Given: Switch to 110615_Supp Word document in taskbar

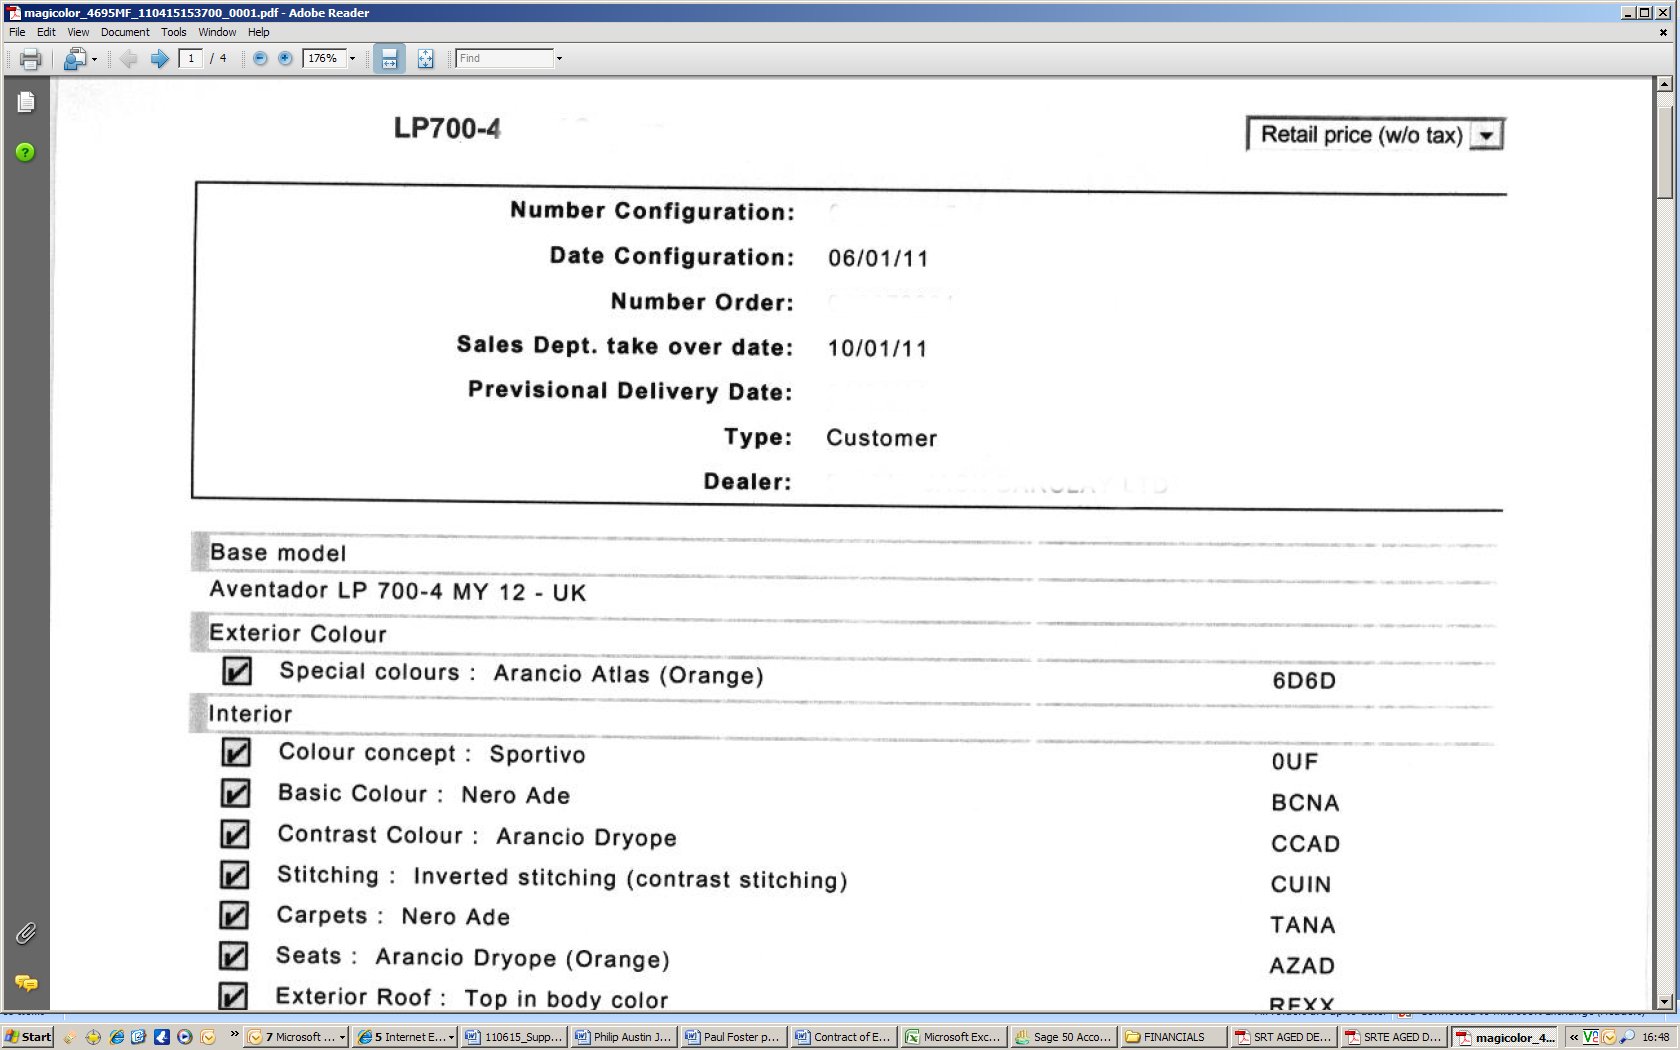Looking at the screenshot, I should click(515, 1037).
